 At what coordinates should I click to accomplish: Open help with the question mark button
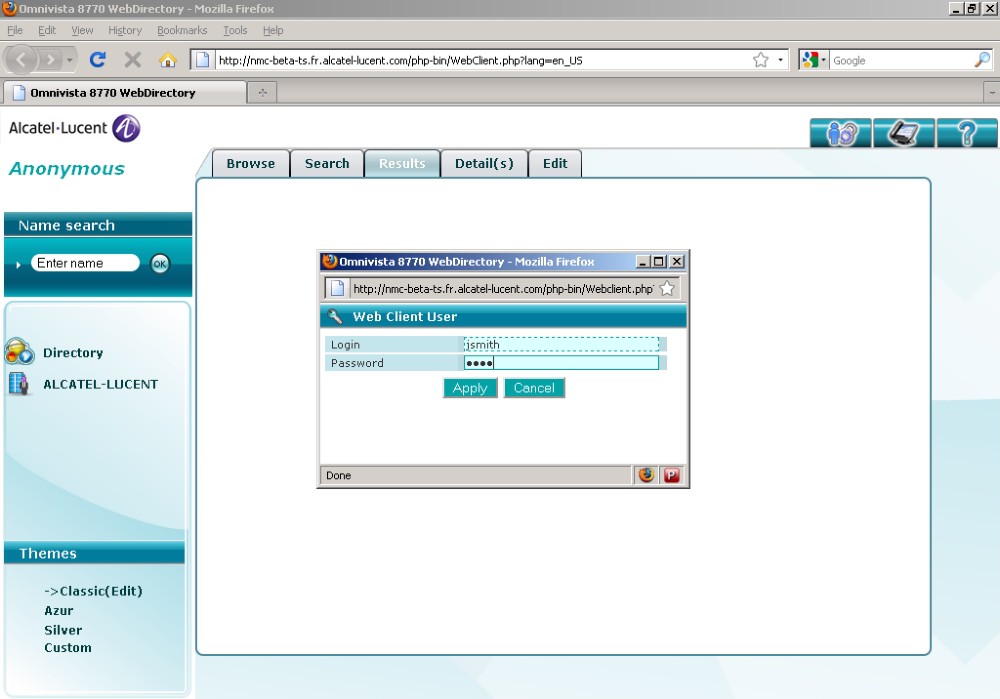[x=967, y=133]
